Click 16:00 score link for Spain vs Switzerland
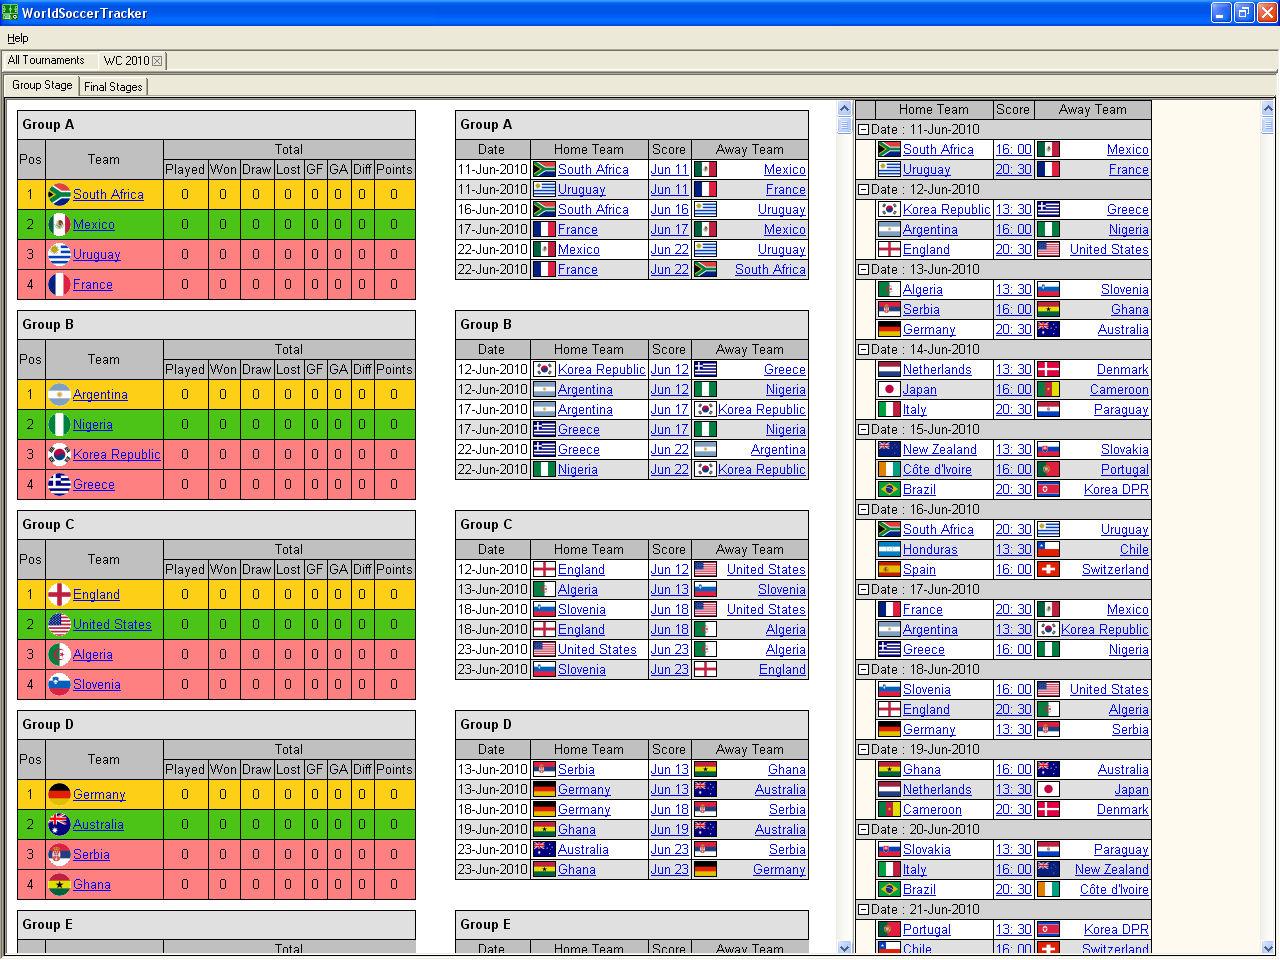This screenshot has height=960, width=1280. tap(1013, 569)
